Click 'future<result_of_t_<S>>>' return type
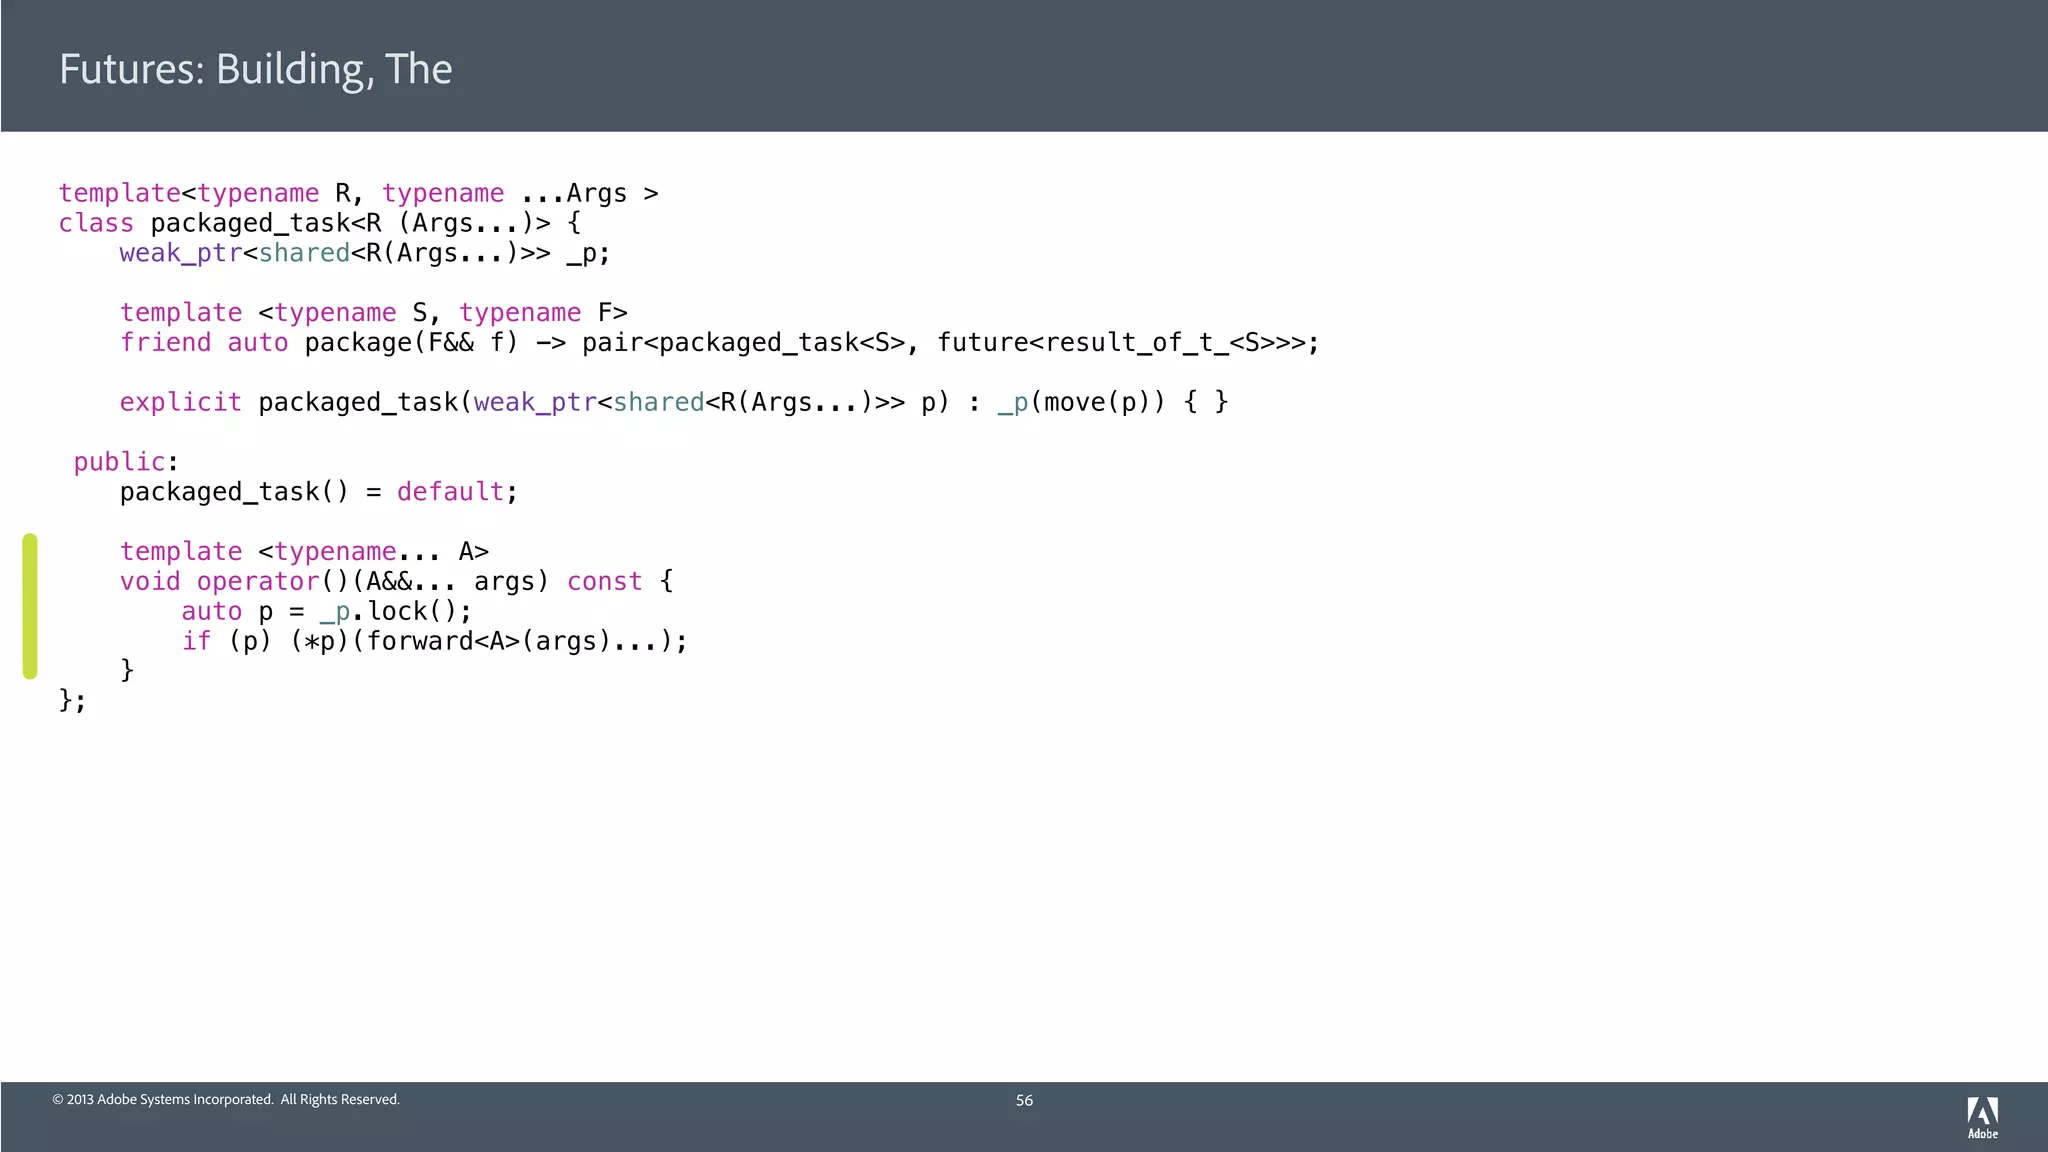The width and height of the screenshot is (2048, 1152). pos(1120,343)
